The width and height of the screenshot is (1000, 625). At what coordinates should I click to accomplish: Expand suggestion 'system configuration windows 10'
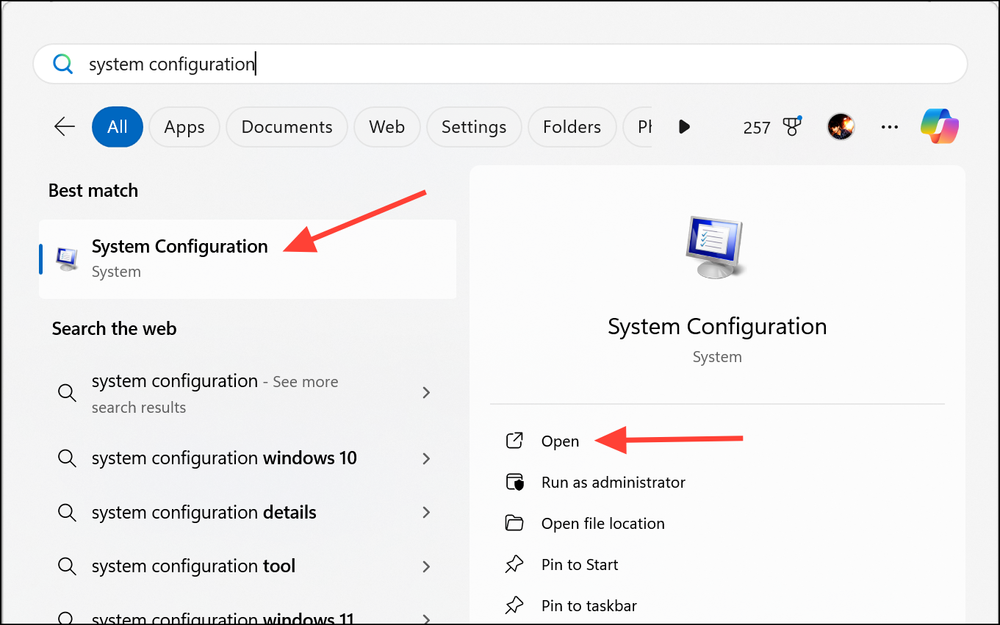pyautogui.click(x=224, y=458)
